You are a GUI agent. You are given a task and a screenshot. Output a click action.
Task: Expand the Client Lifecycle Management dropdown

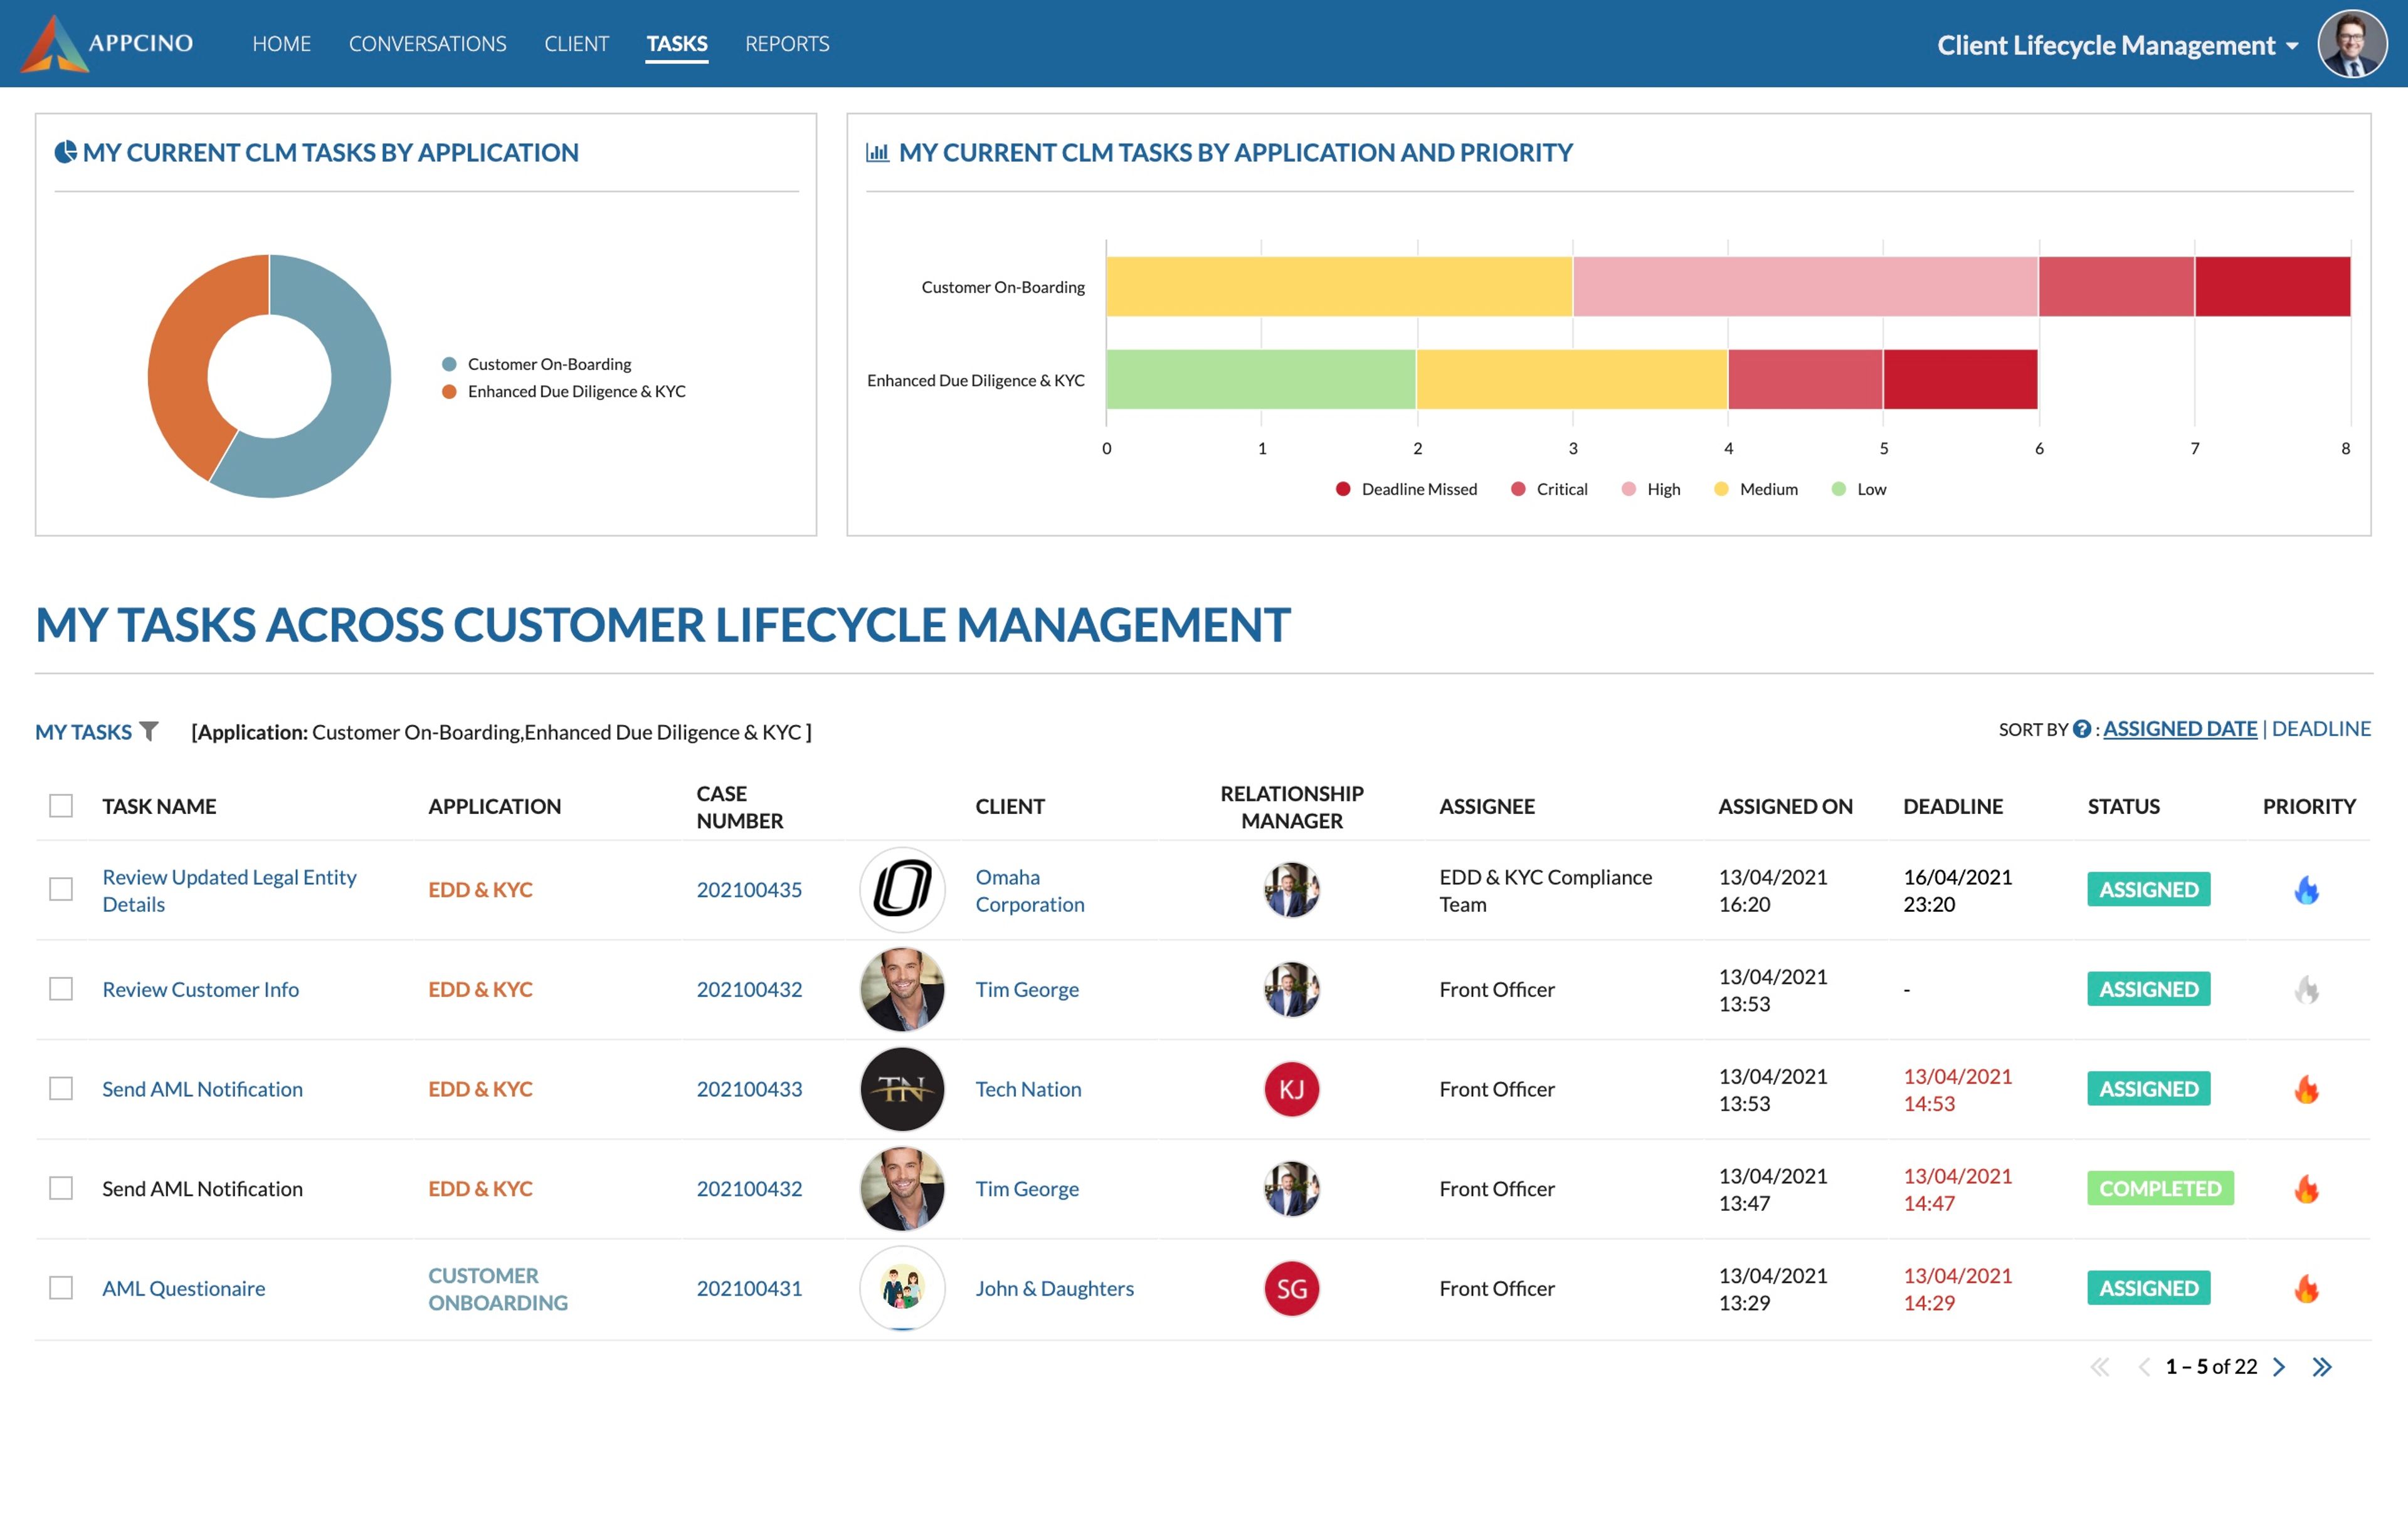[x=2118, y=45]
